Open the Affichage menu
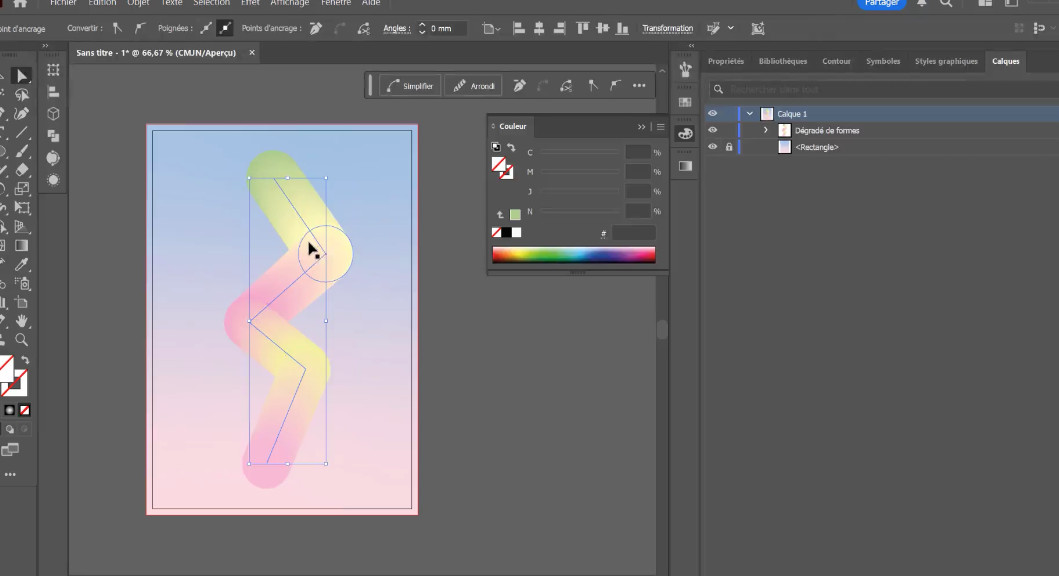This screenshot has height=576, width=1059. pos(289,3)
